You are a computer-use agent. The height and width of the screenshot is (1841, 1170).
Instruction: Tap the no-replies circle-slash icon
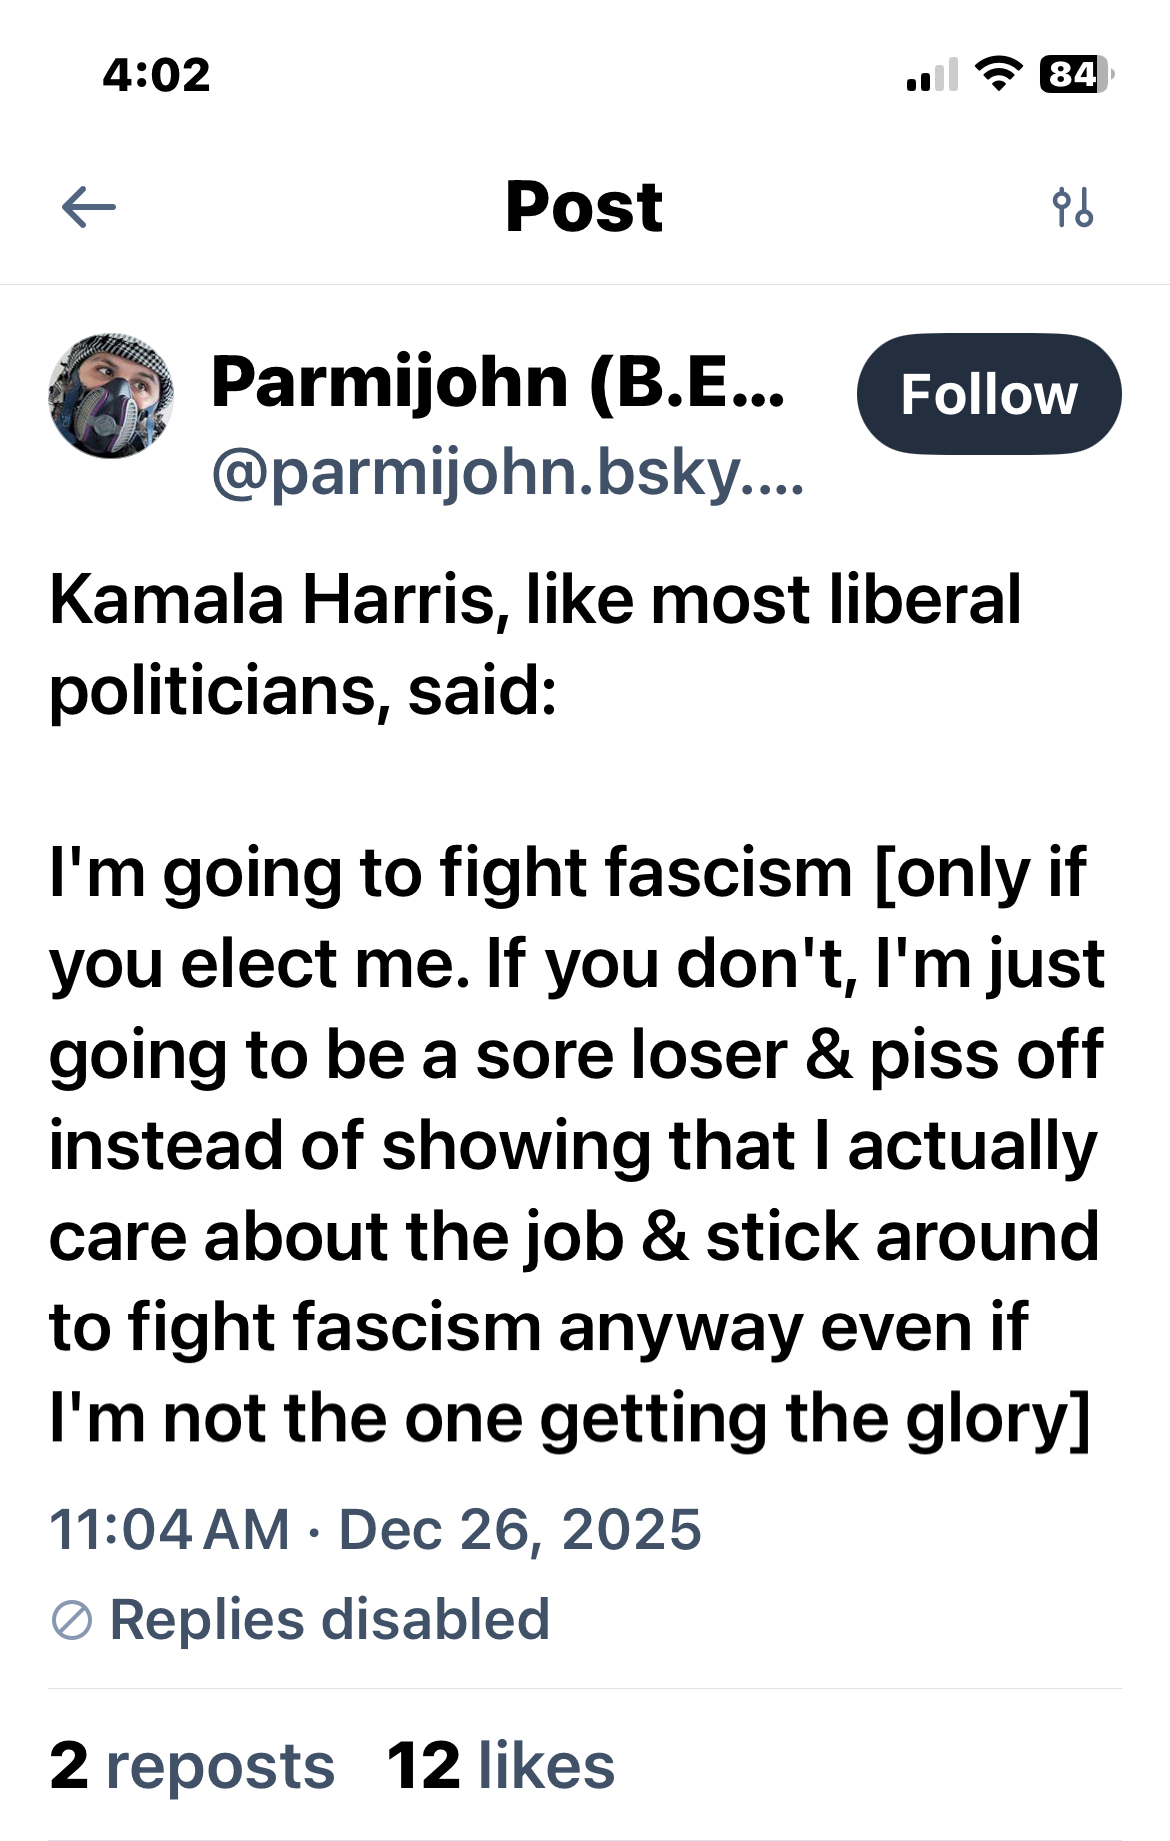(x=72, y=1620)
